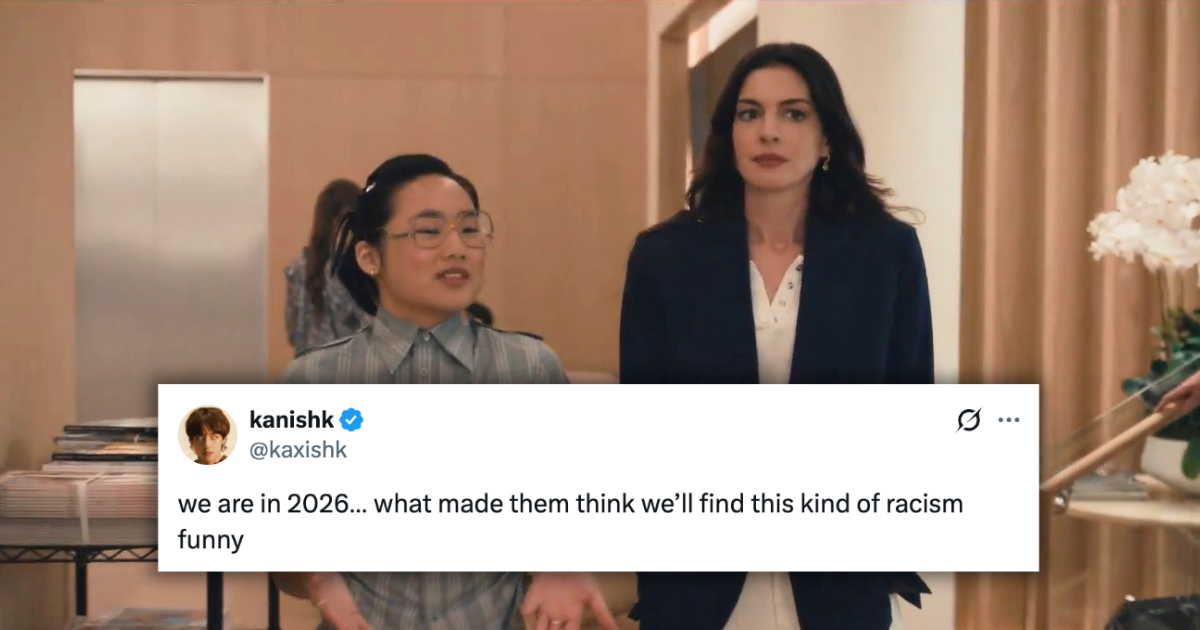Click the gold earring on the woman in the blazer
1200x630 pixels.
825,160
